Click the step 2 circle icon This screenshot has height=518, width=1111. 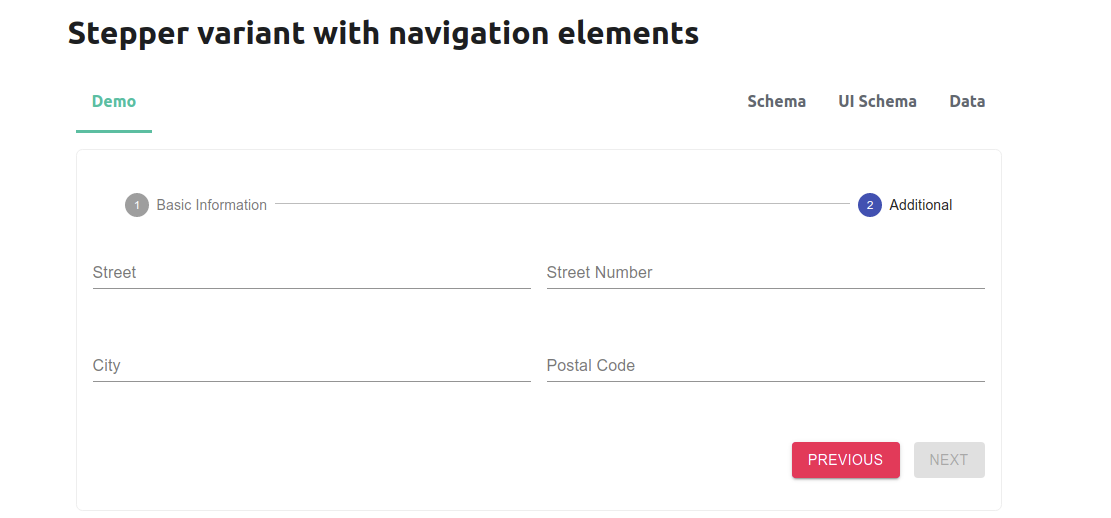tap(869, 205)
